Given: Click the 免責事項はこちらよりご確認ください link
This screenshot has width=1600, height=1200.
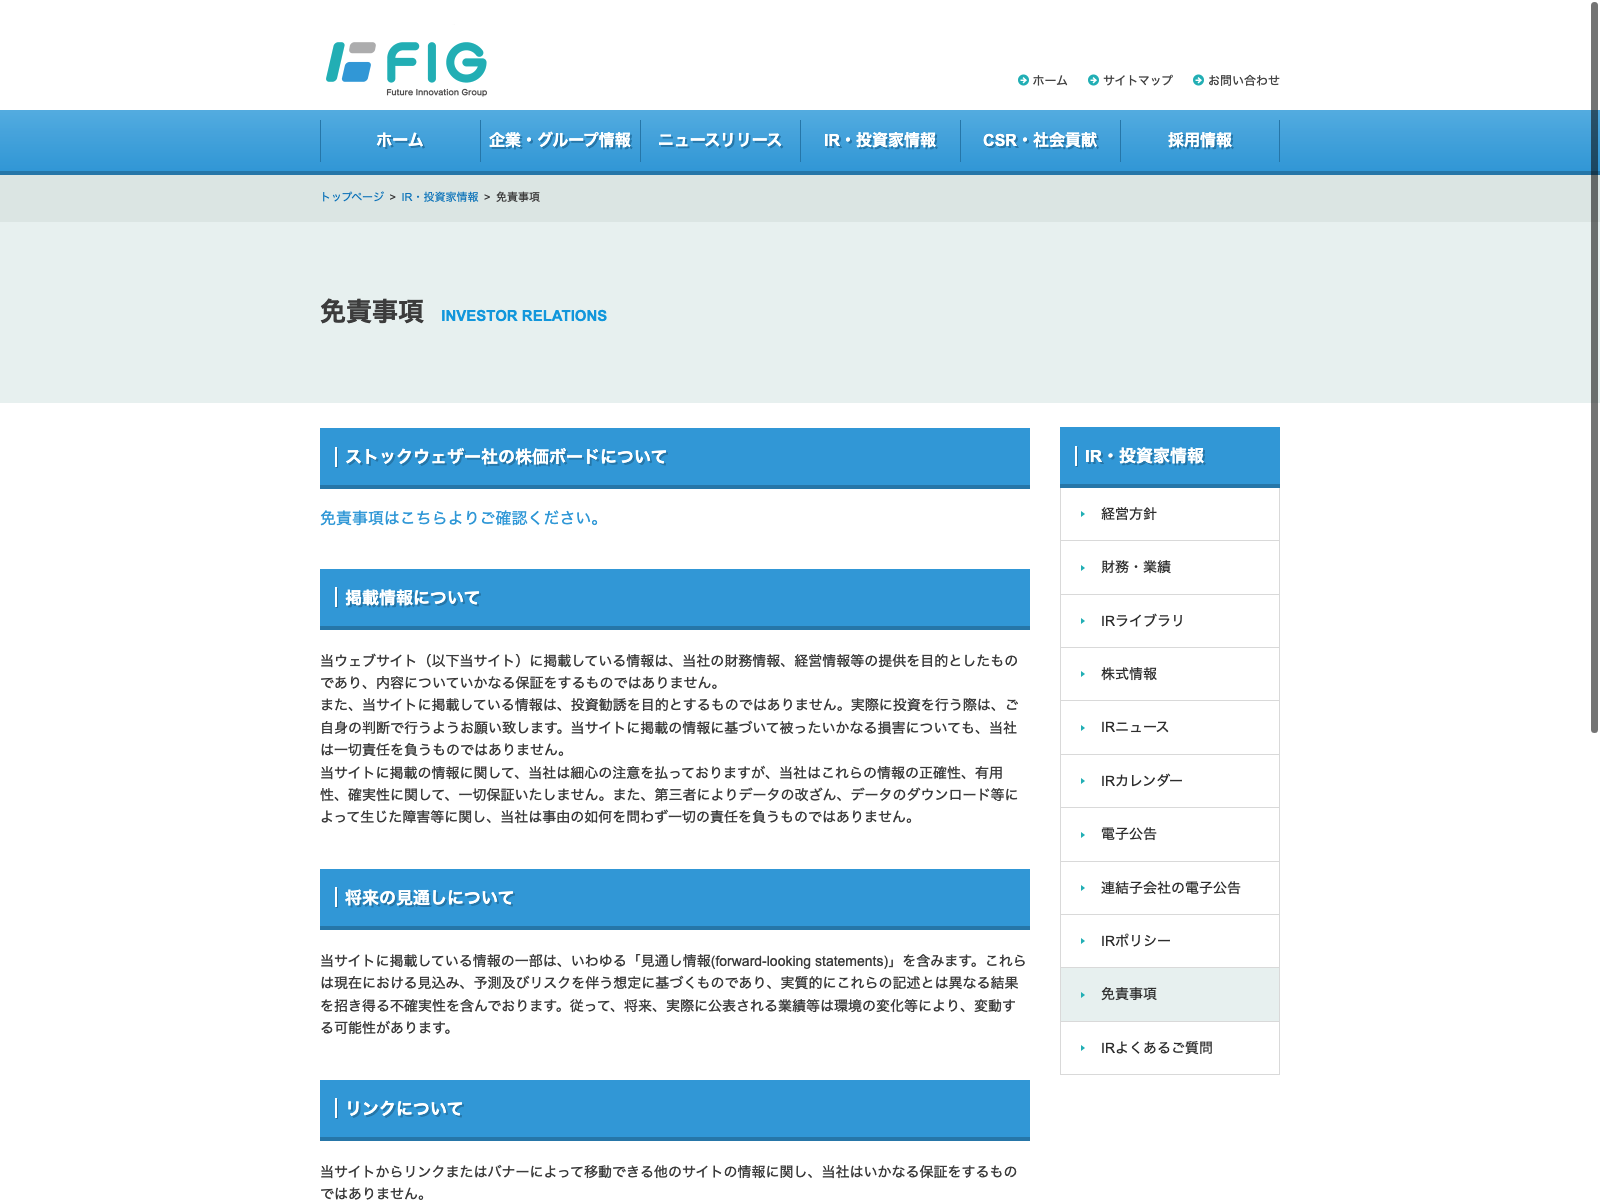Looking at the screenshot, I should pos(460,518).
